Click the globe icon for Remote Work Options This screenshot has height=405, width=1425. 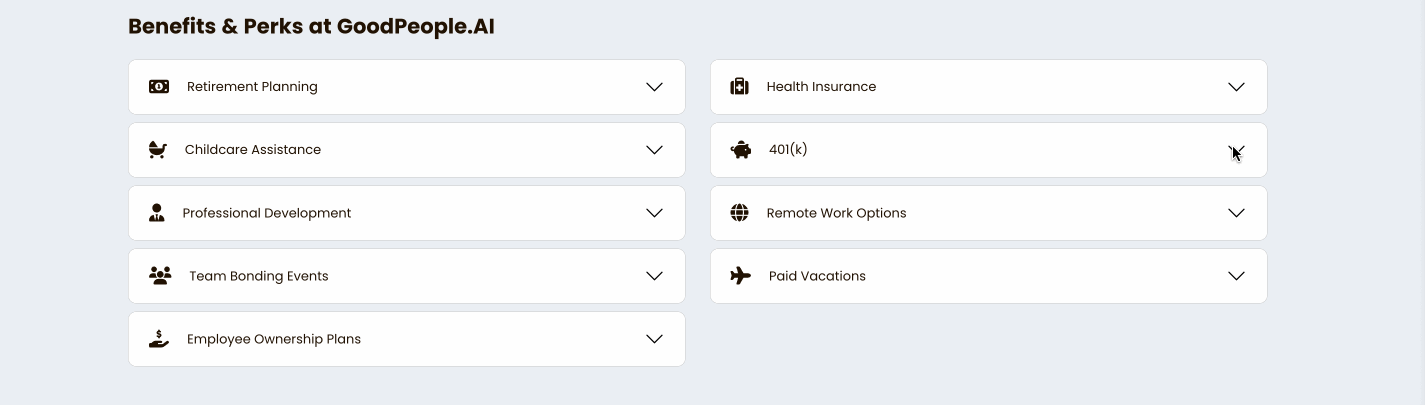[740, 213]
